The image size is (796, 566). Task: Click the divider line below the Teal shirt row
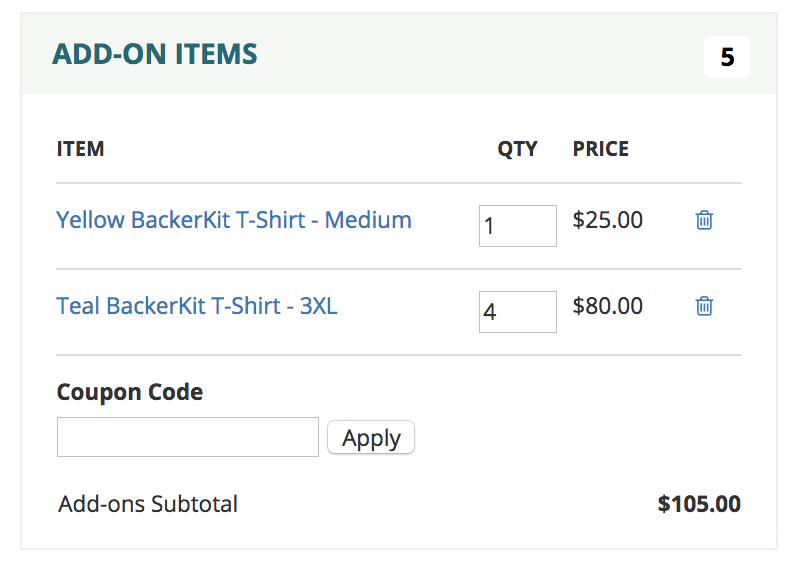pyautogui.click(x=399, y=355)
